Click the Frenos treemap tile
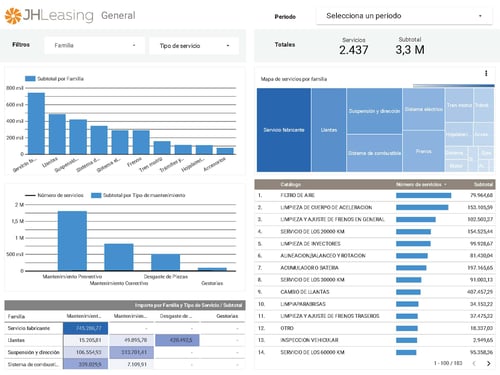This screenshot has width=500, height=375. [x=423, y=151]
